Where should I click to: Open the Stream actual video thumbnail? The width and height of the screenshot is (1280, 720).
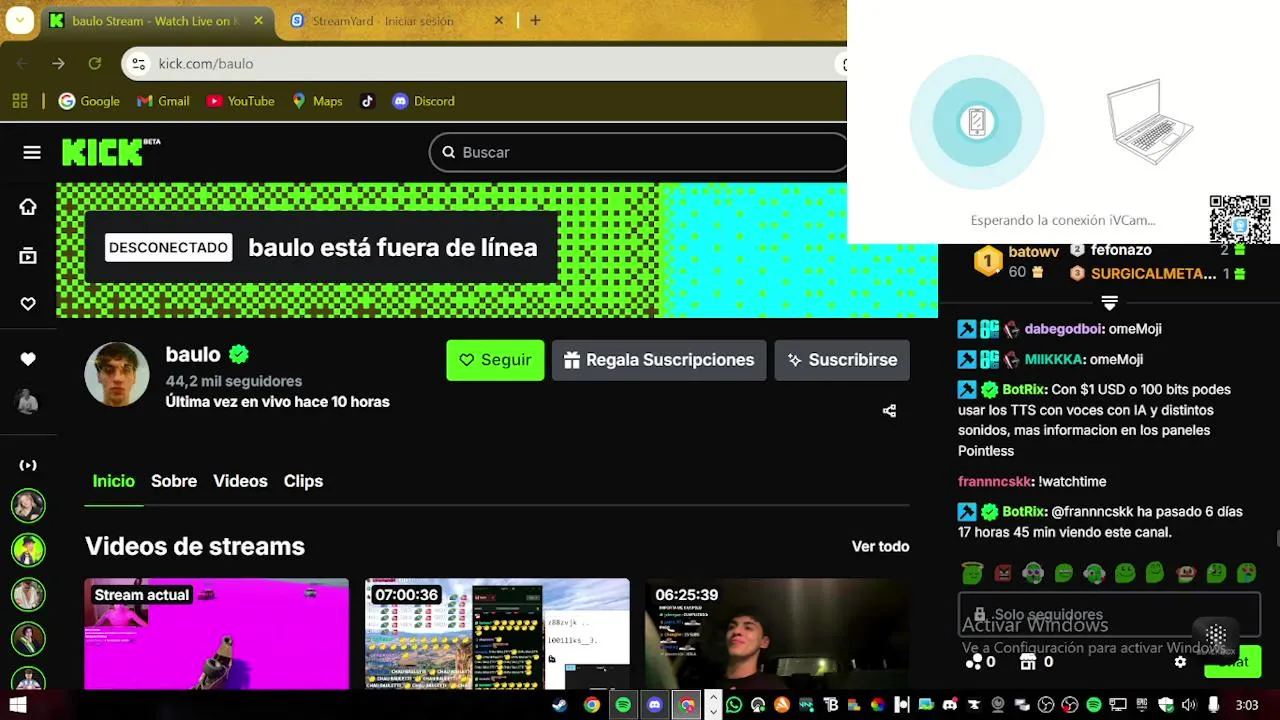216,634
